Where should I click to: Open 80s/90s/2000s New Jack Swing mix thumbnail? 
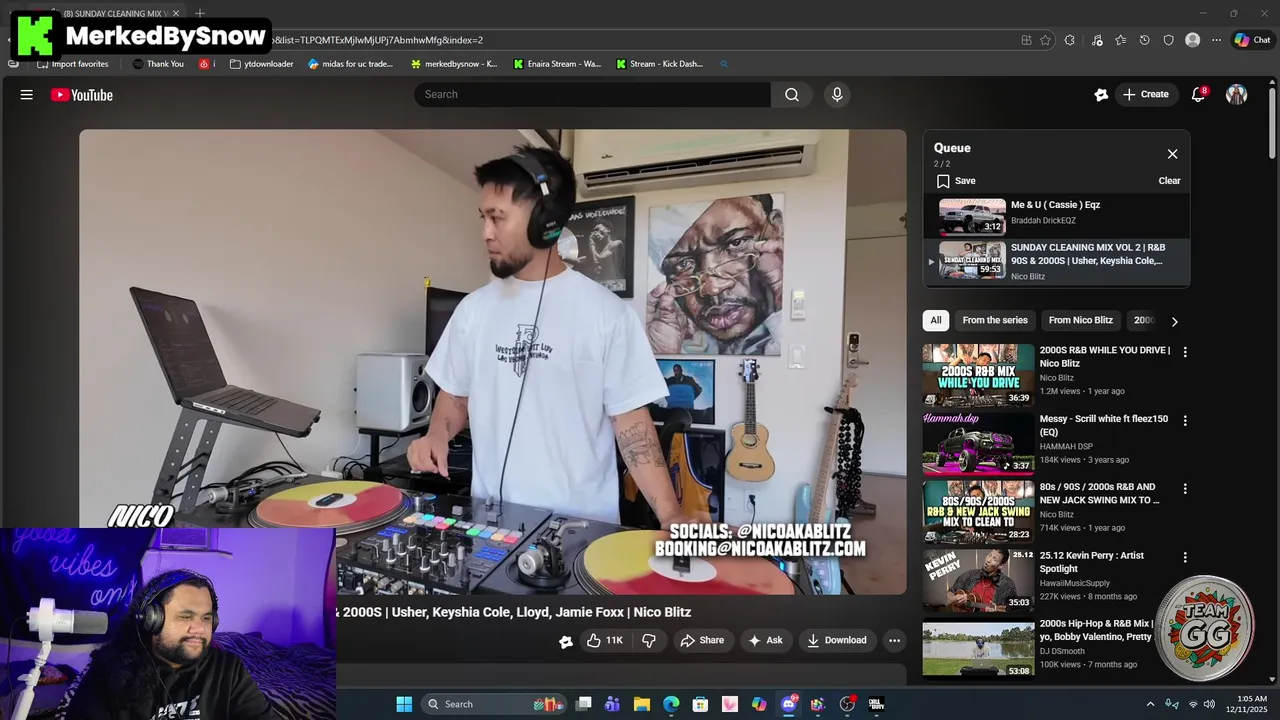[x=978, y=511]
